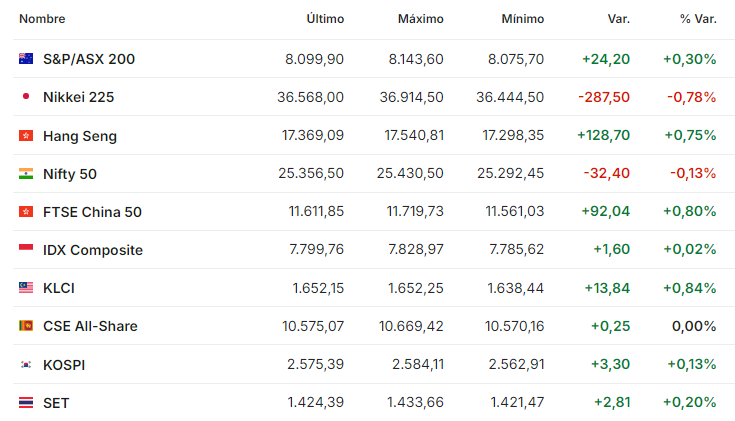Open the IDX Composite index link

[x=93, y=250]
